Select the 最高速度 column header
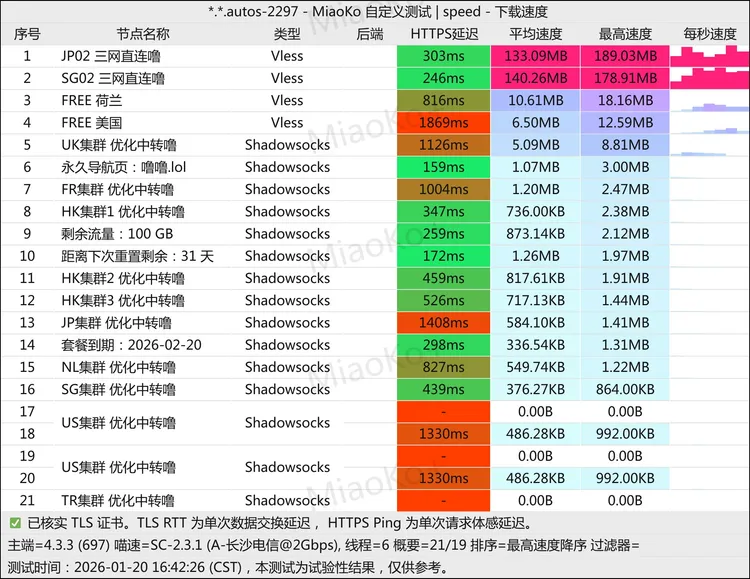The image size is (750, 579). [625, 34]
